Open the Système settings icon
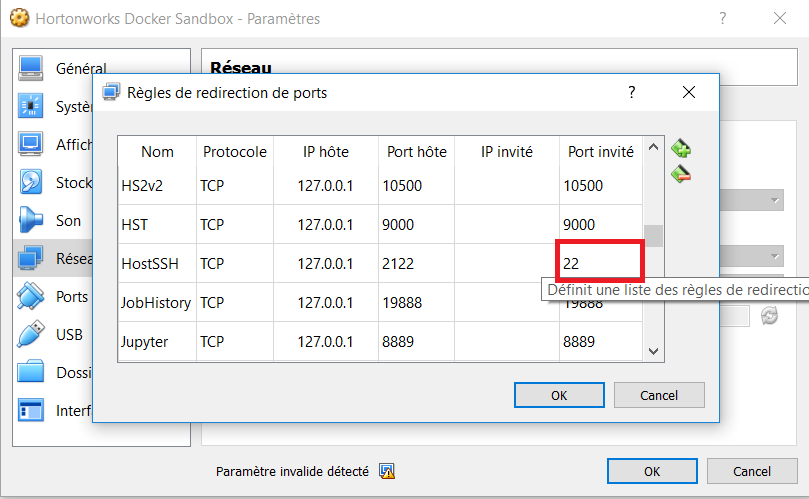This screenshot has height=499, width=809. pos(30,106)
